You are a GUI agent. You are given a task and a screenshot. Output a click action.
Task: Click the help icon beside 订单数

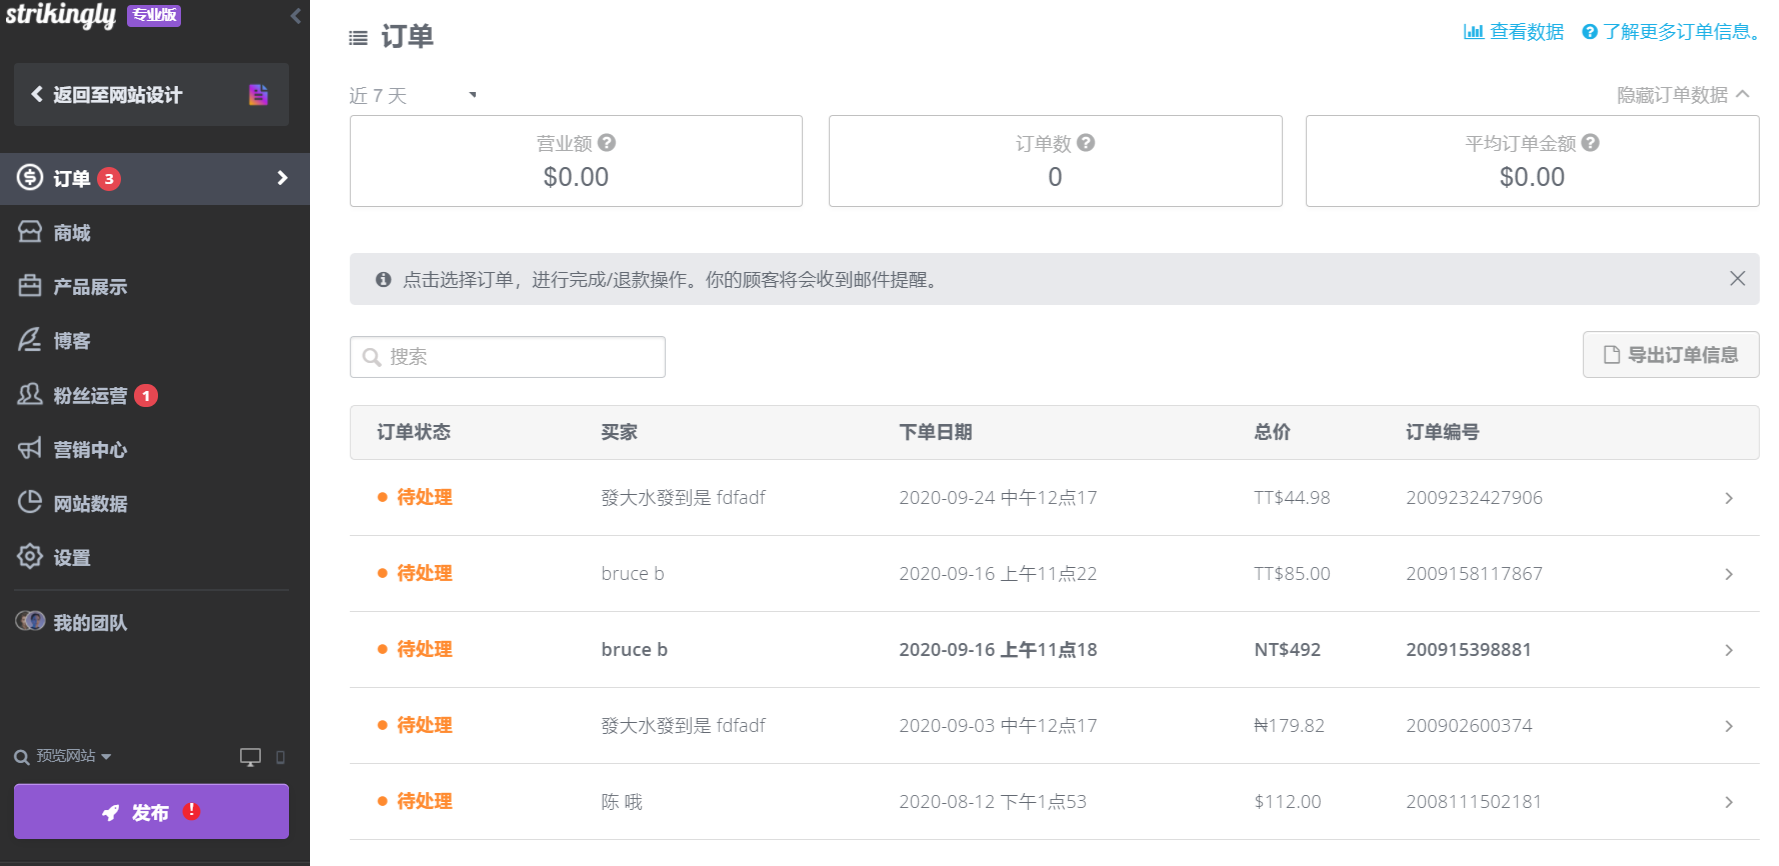pyautogui.click(x=1086, y=143)
